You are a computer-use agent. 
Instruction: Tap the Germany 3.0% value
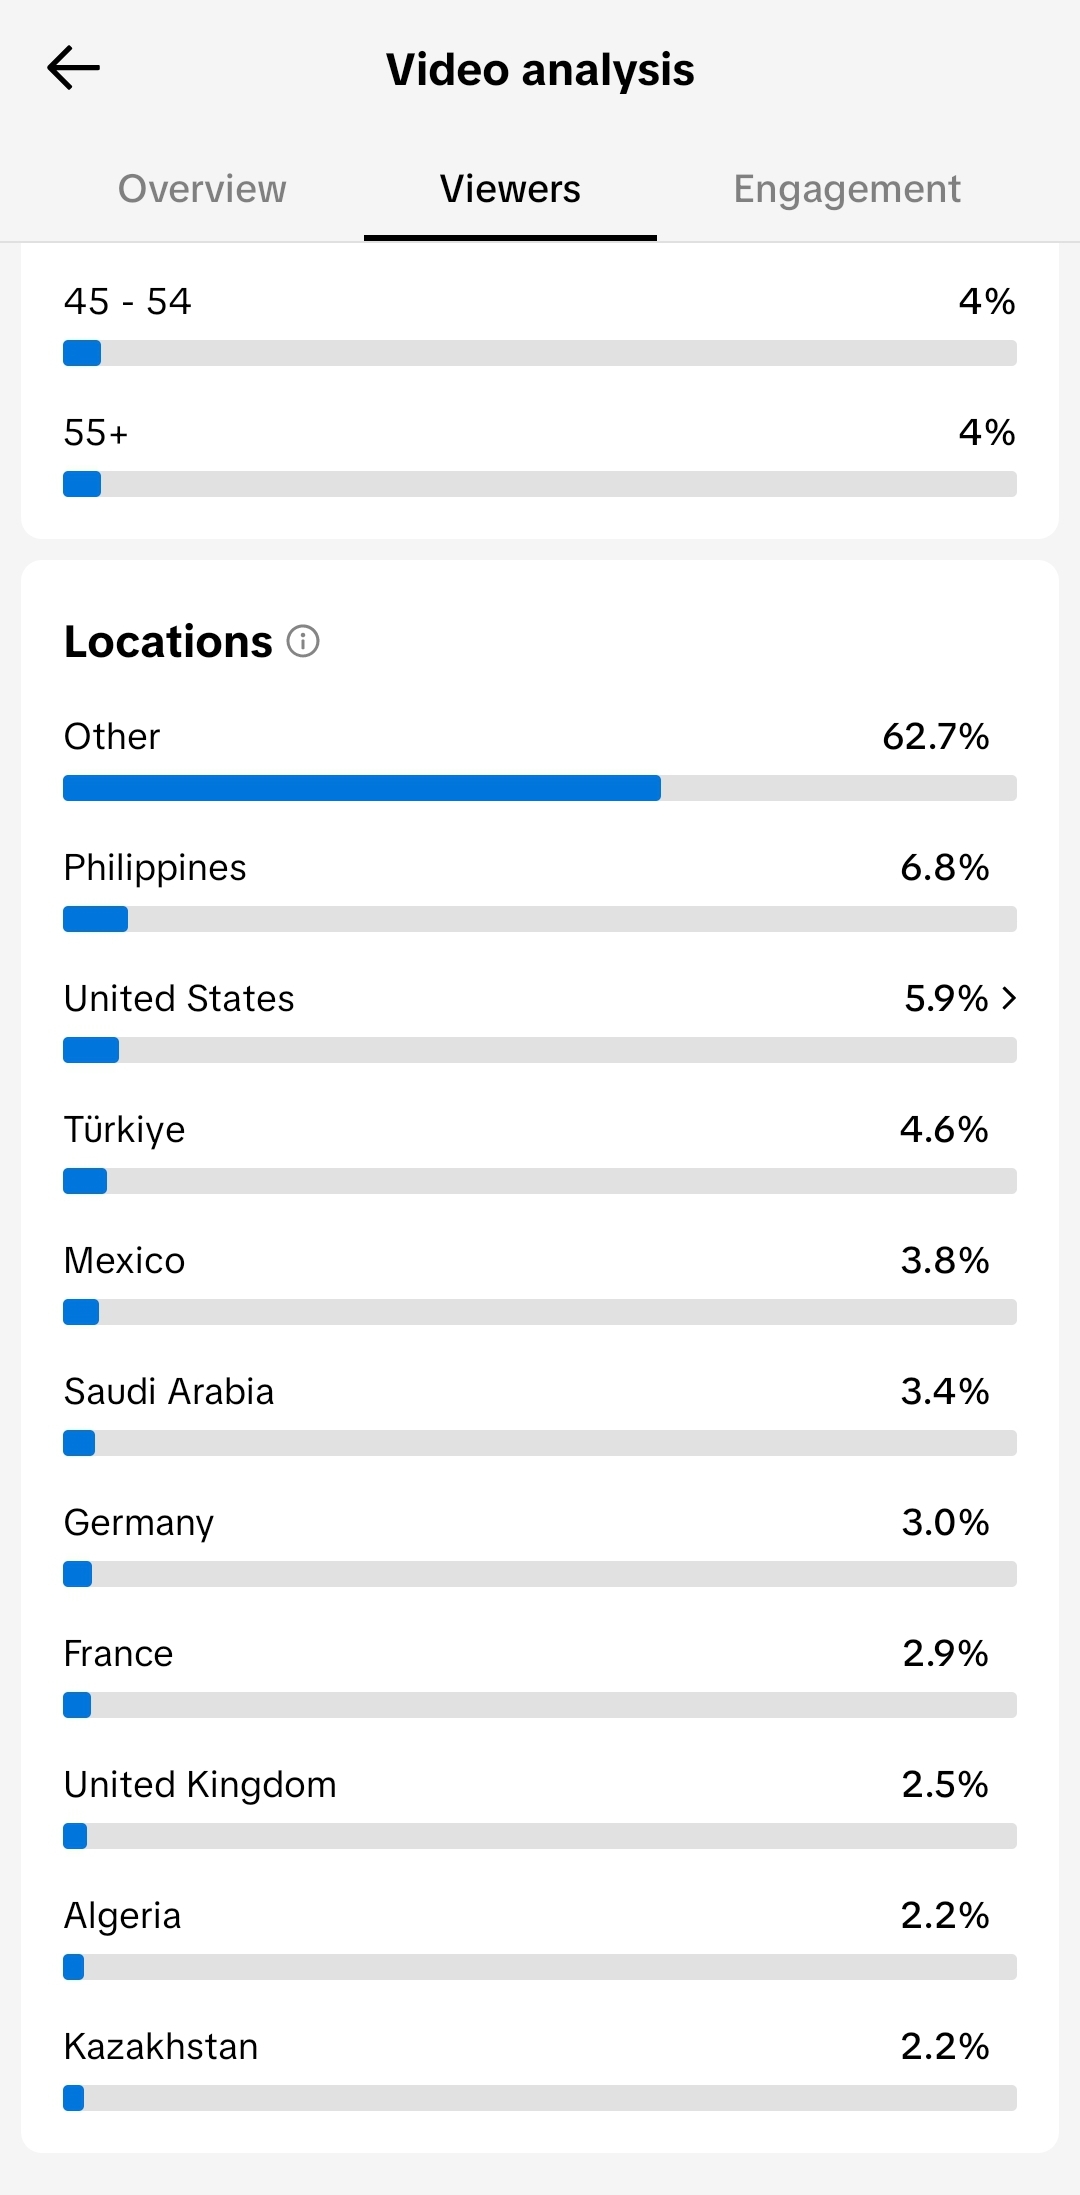point(945,1522)
